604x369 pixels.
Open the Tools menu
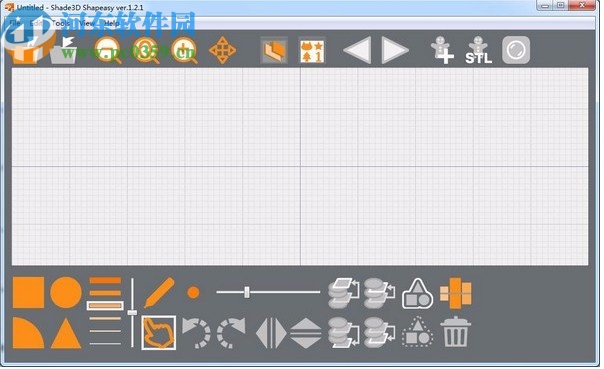coord(60,23)
